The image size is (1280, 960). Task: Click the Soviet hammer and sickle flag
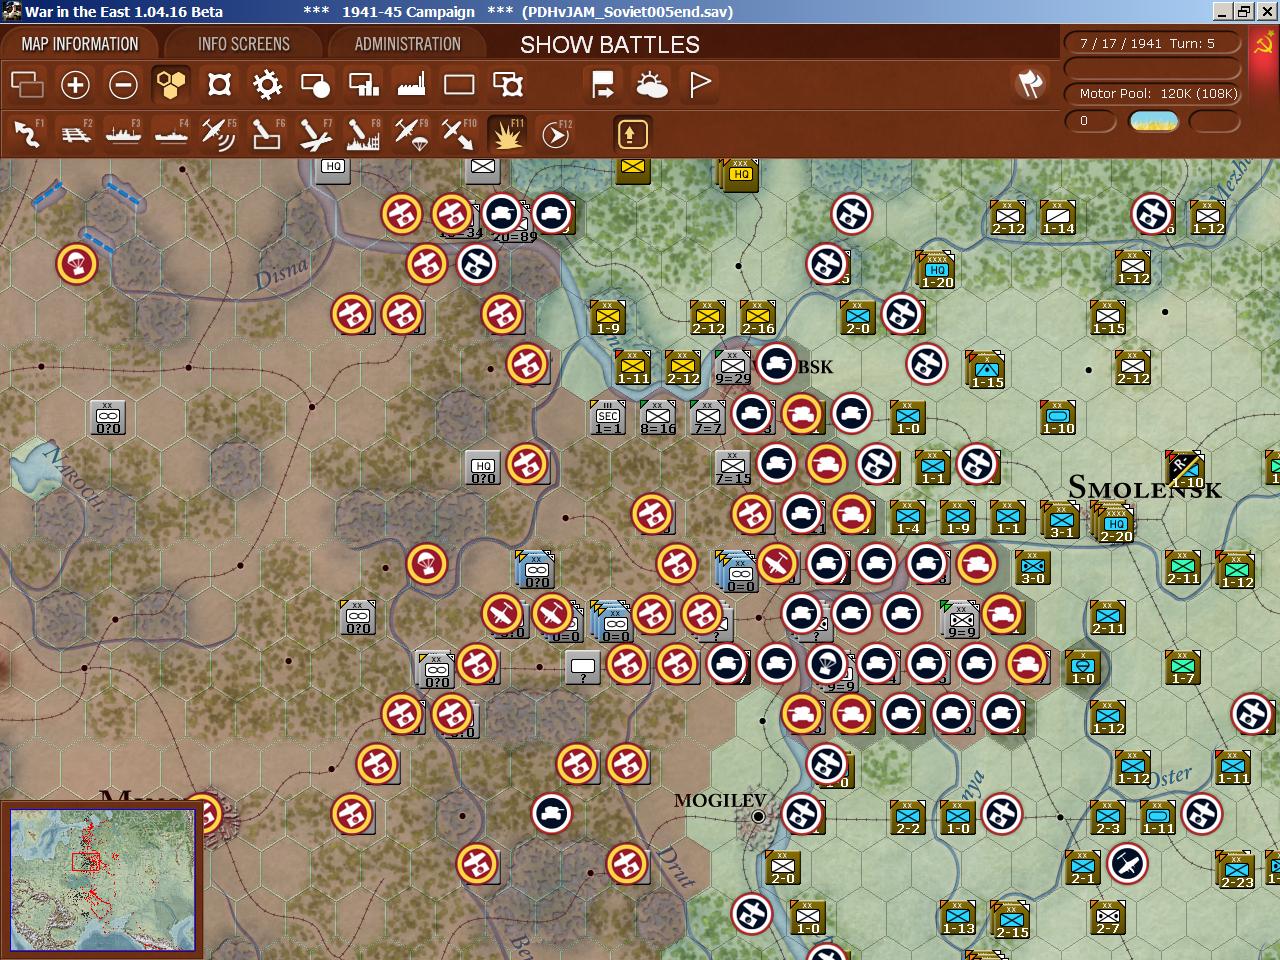tap(1263, 45)
